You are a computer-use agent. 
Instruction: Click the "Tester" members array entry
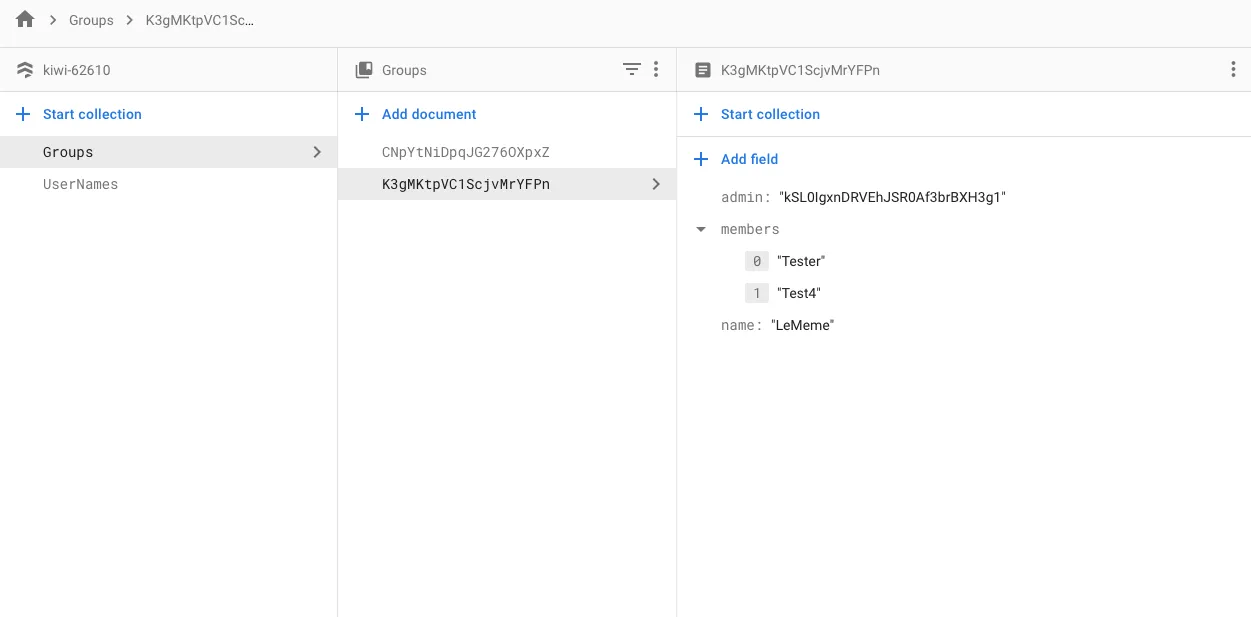tap(801, 261)
